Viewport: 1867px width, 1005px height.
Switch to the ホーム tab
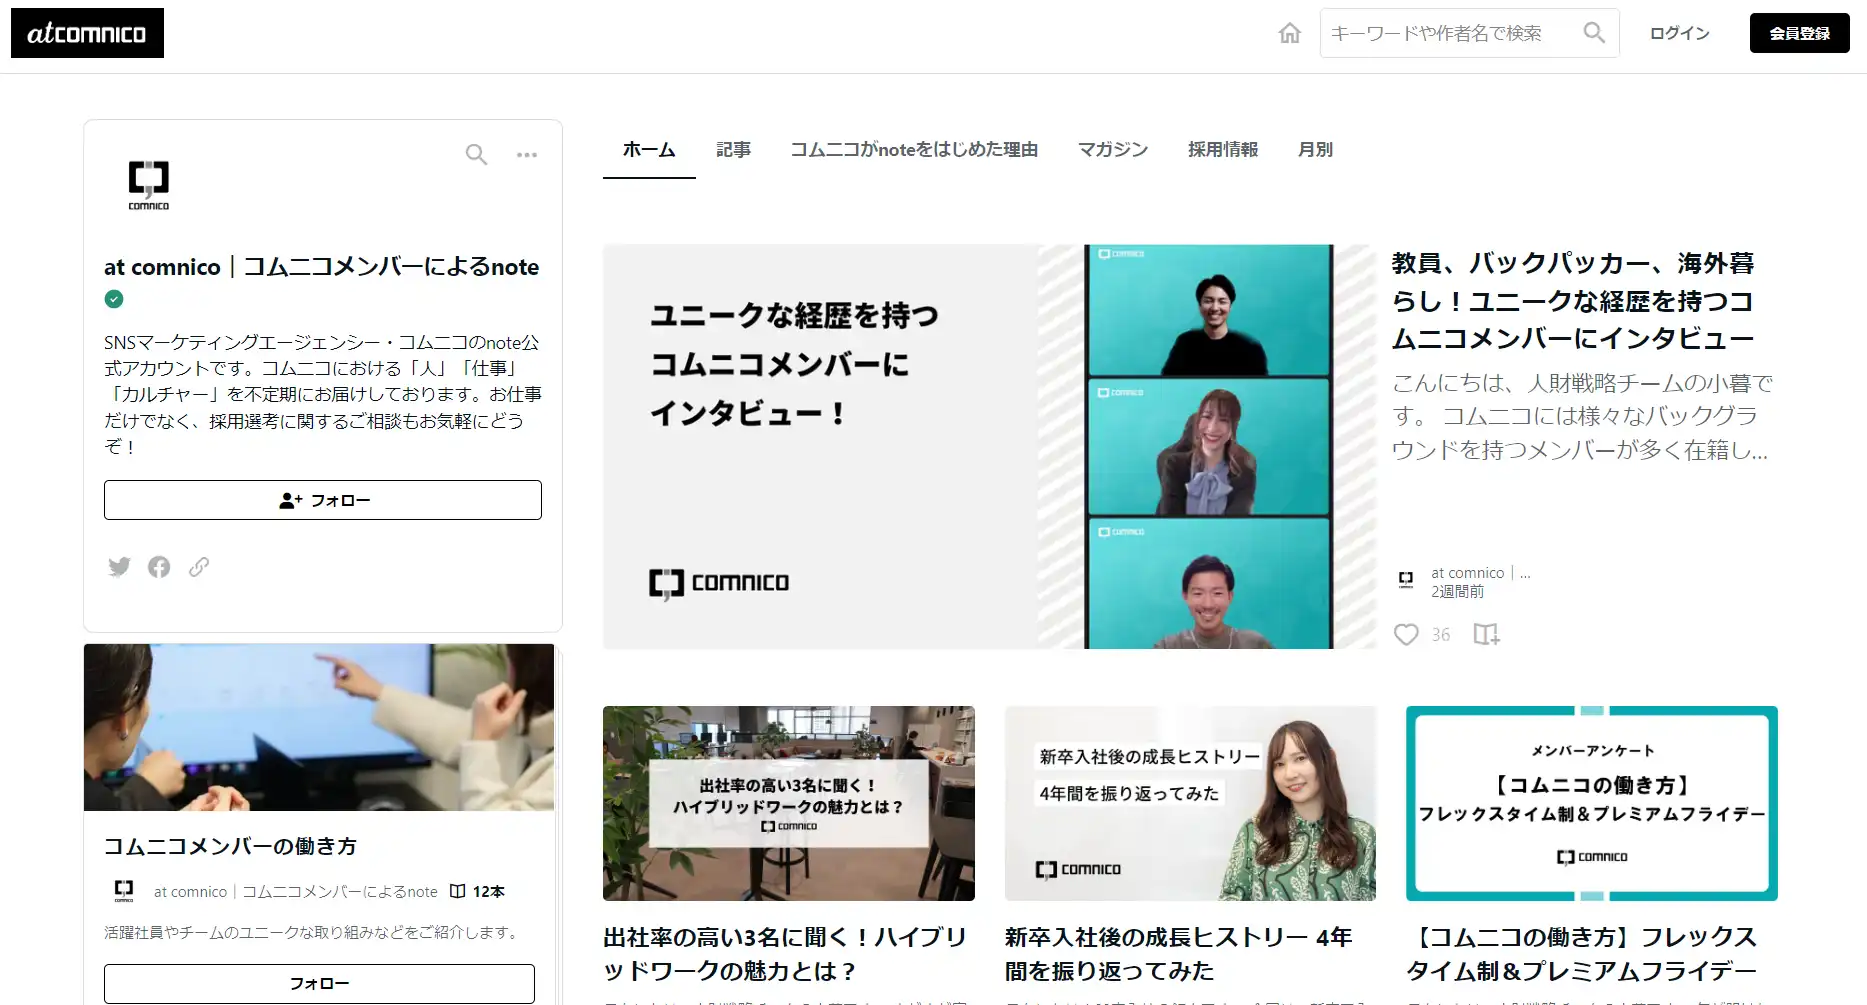pyautogui.click(x=649, y=150)
